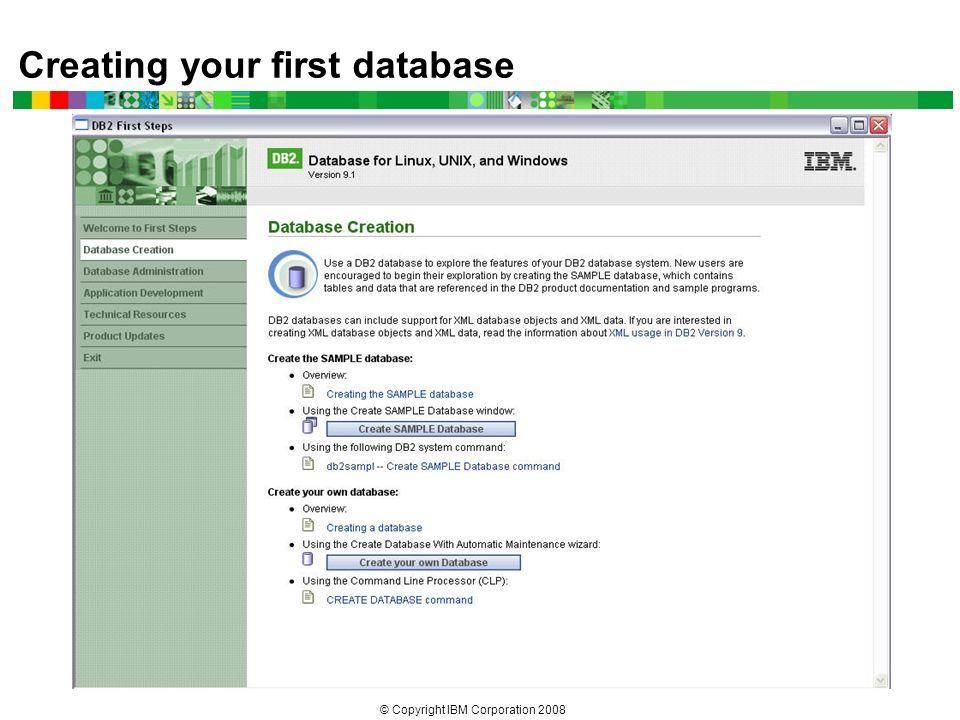Click 'Database for Linux, UNIX, and Windows' title
Viewport: 960px width, 720px height.
click(x=438, y=160)
